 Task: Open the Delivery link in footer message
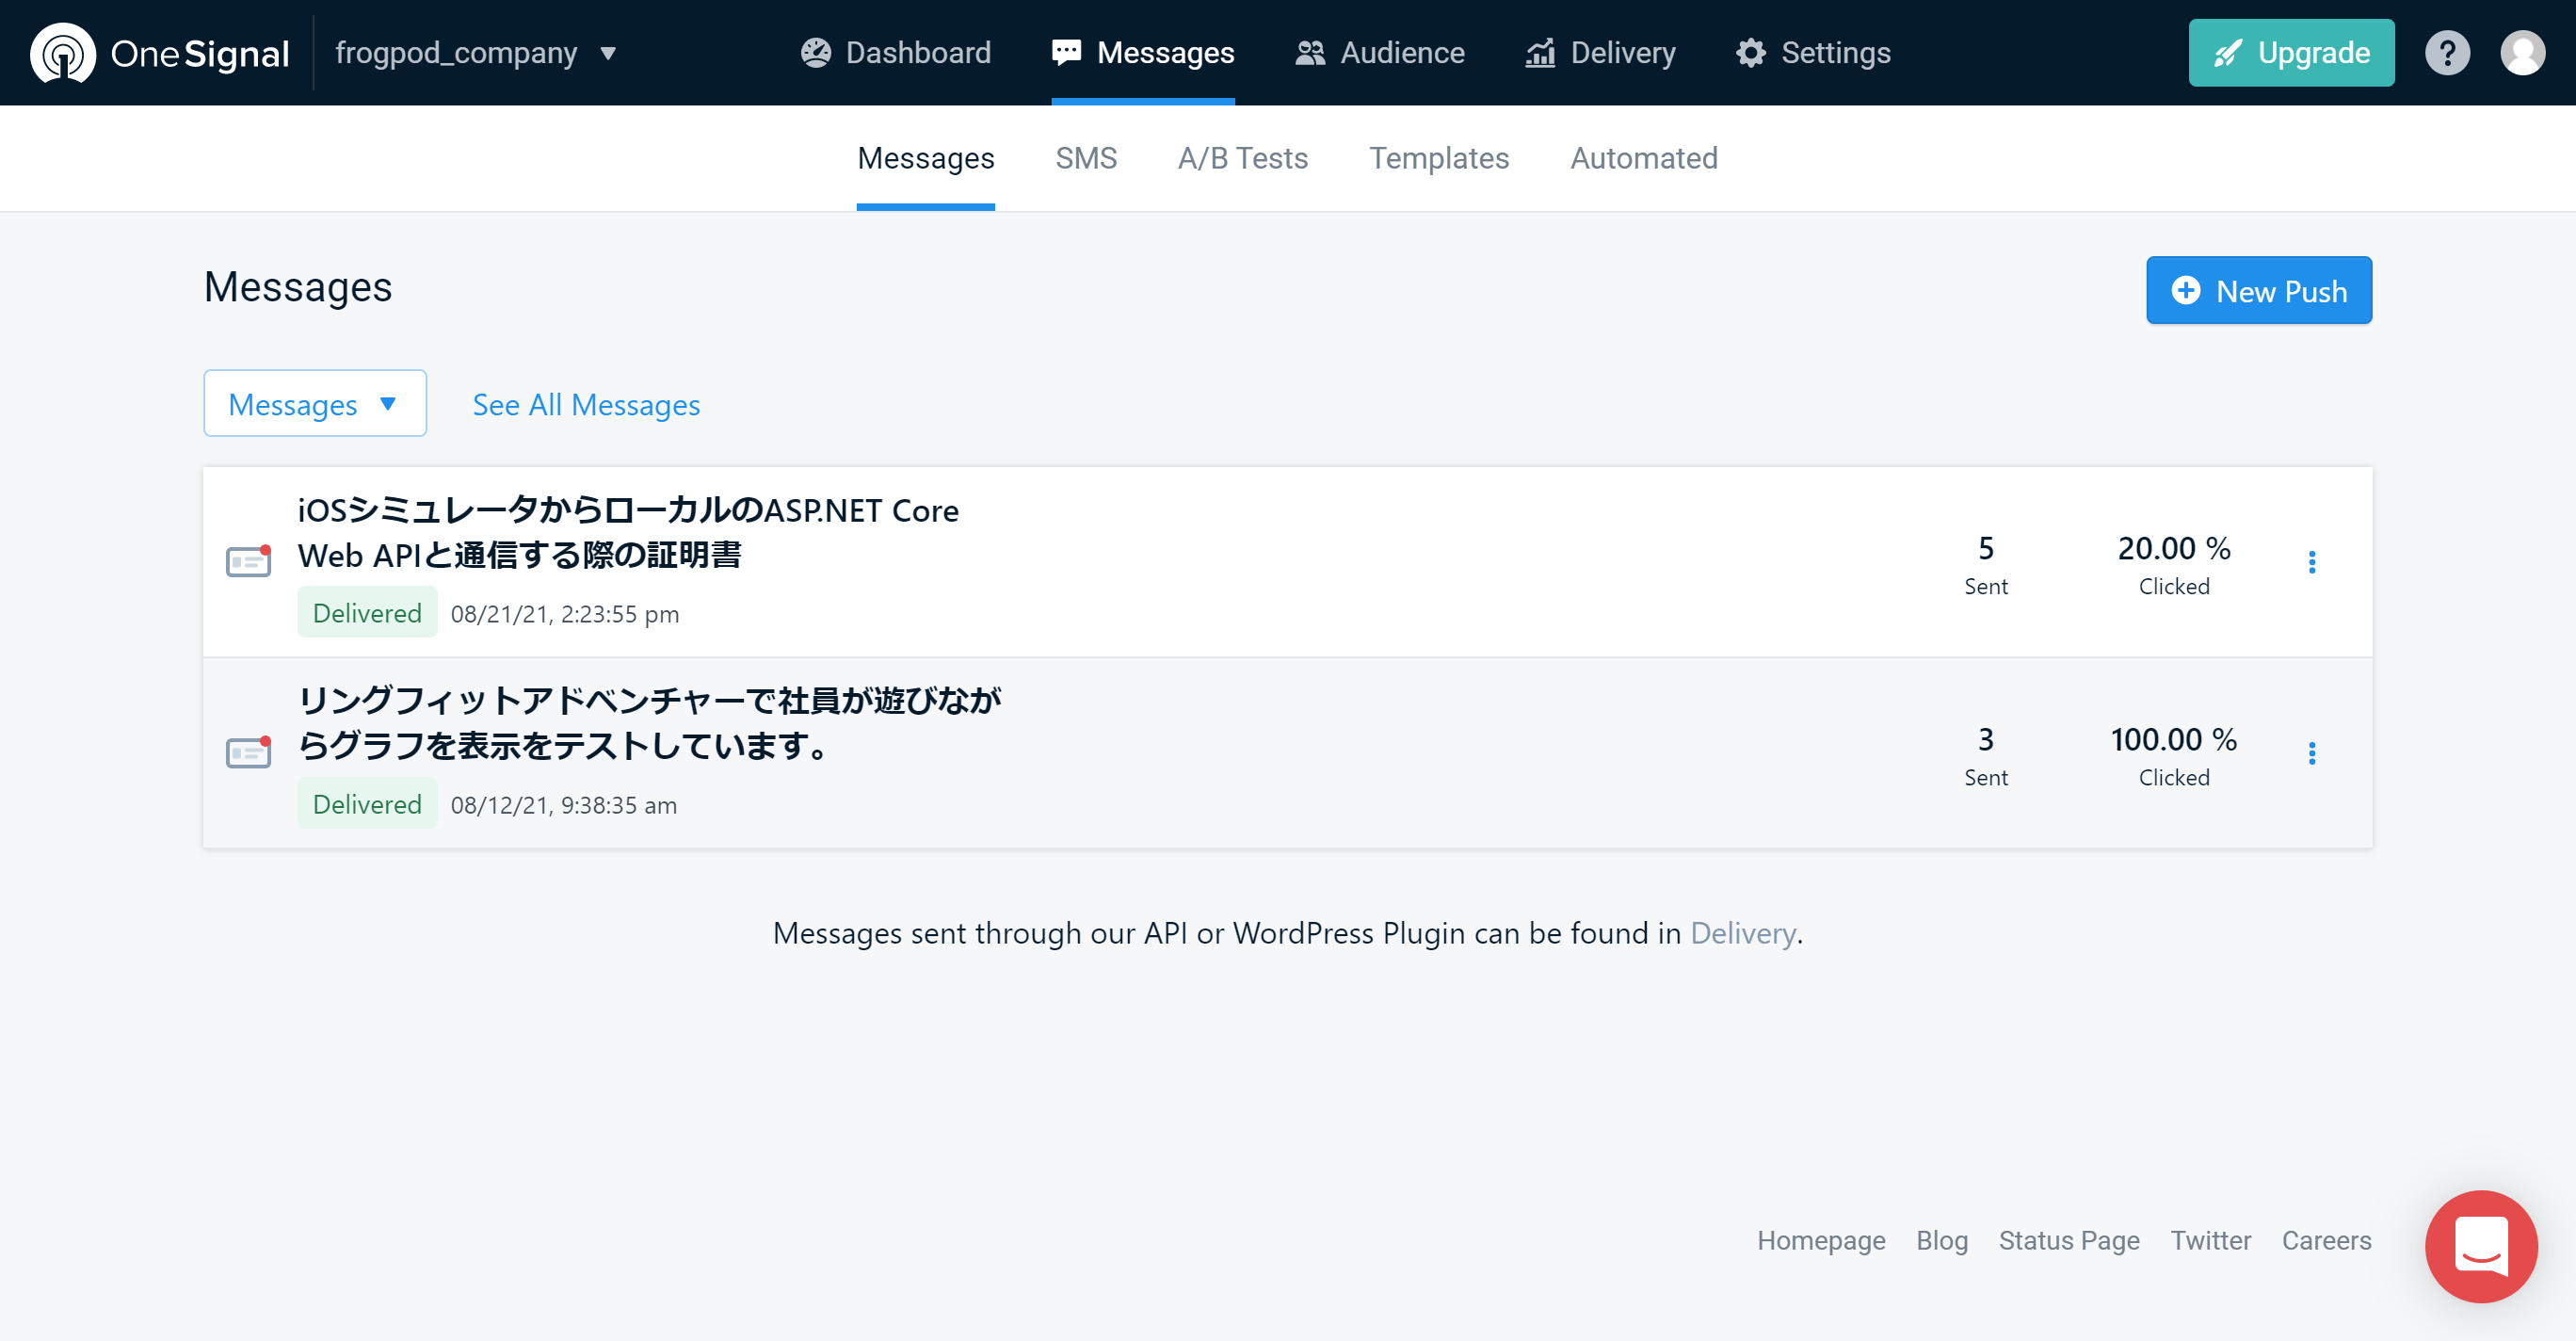point(1741,934)
